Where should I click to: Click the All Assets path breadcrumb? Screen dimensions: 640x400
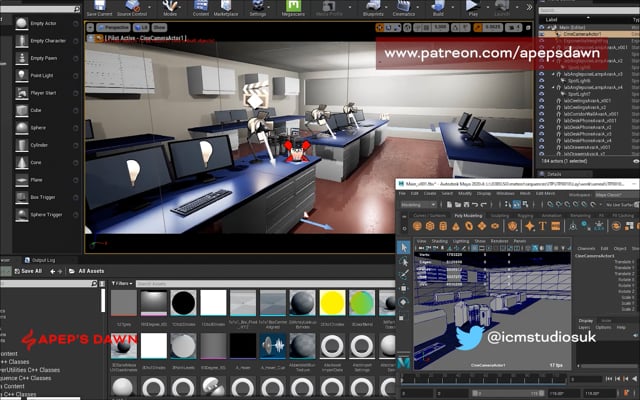click(x=91, y=271)
